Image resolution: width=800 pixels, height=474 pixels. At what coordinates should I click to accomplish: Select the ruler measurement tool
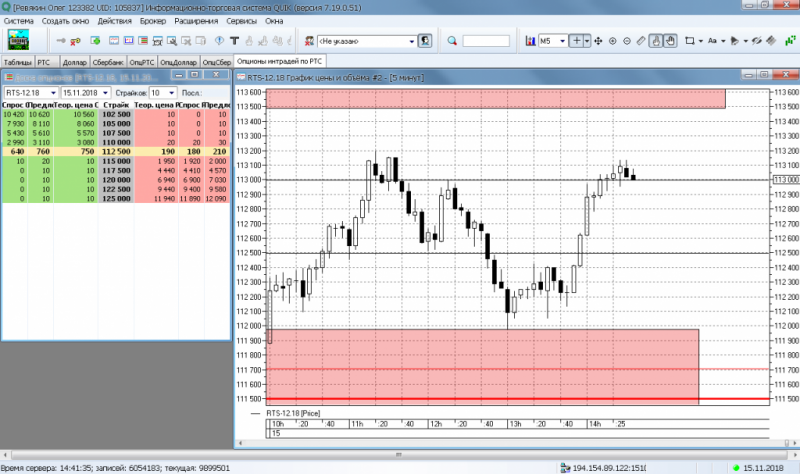point(641,41)
